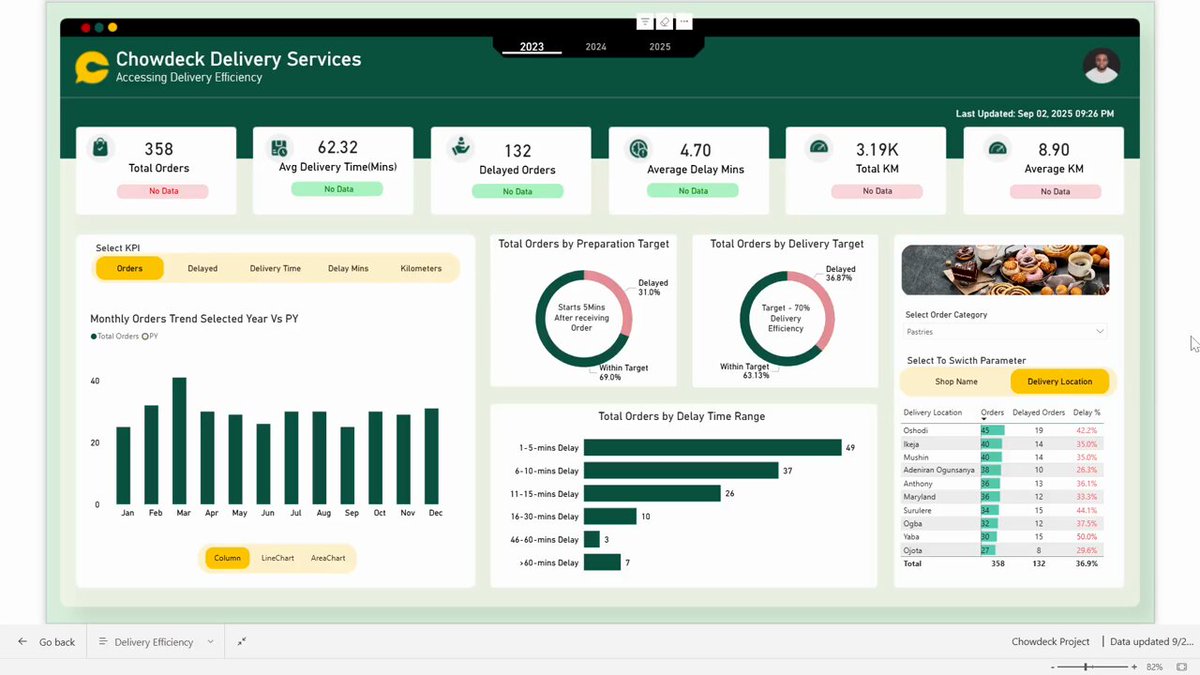Viewport: 1200px width, 675px height.
Task: Select the 2023 year tab
Action: pos(532,47)
